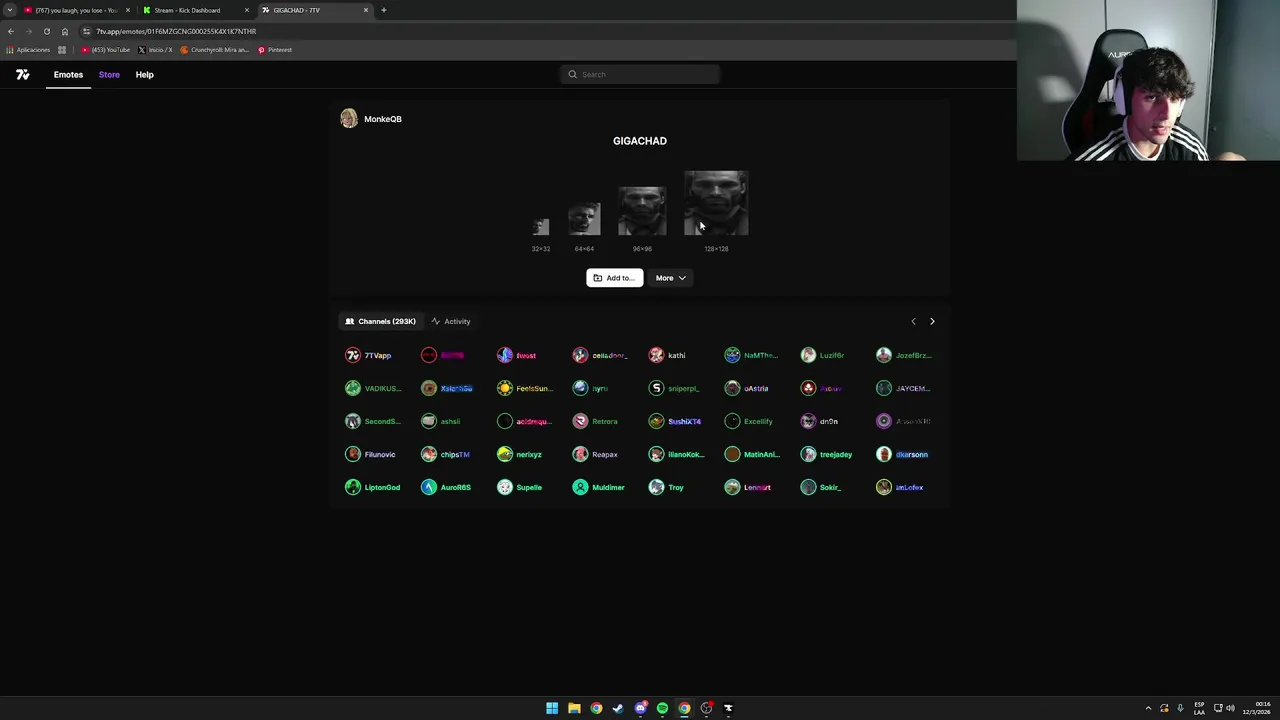
Task: Go to the Store page
Action: [x=109, y=74]
